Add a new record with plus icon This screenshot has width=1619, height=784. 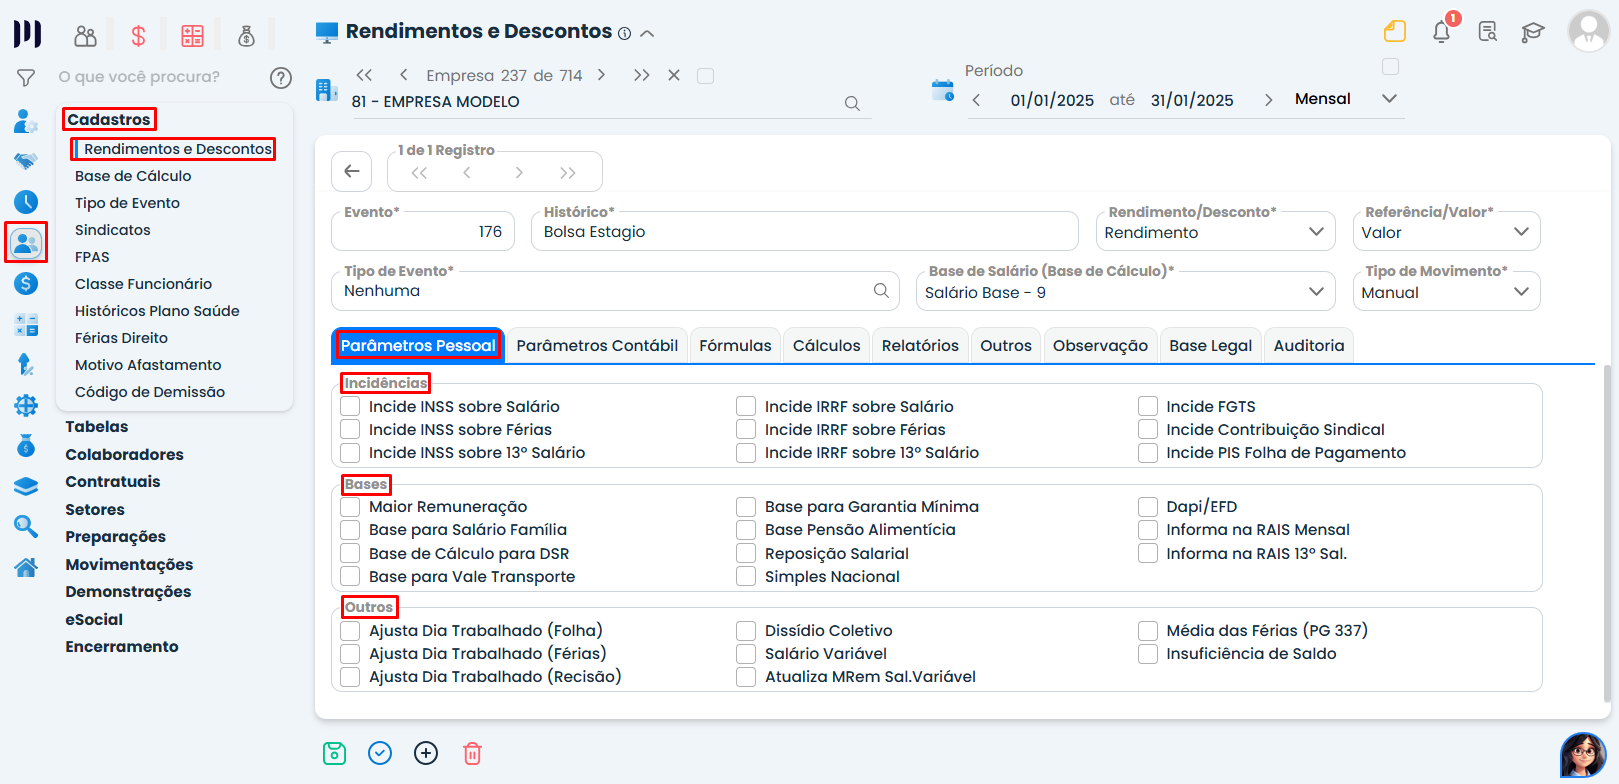(426, 753)
